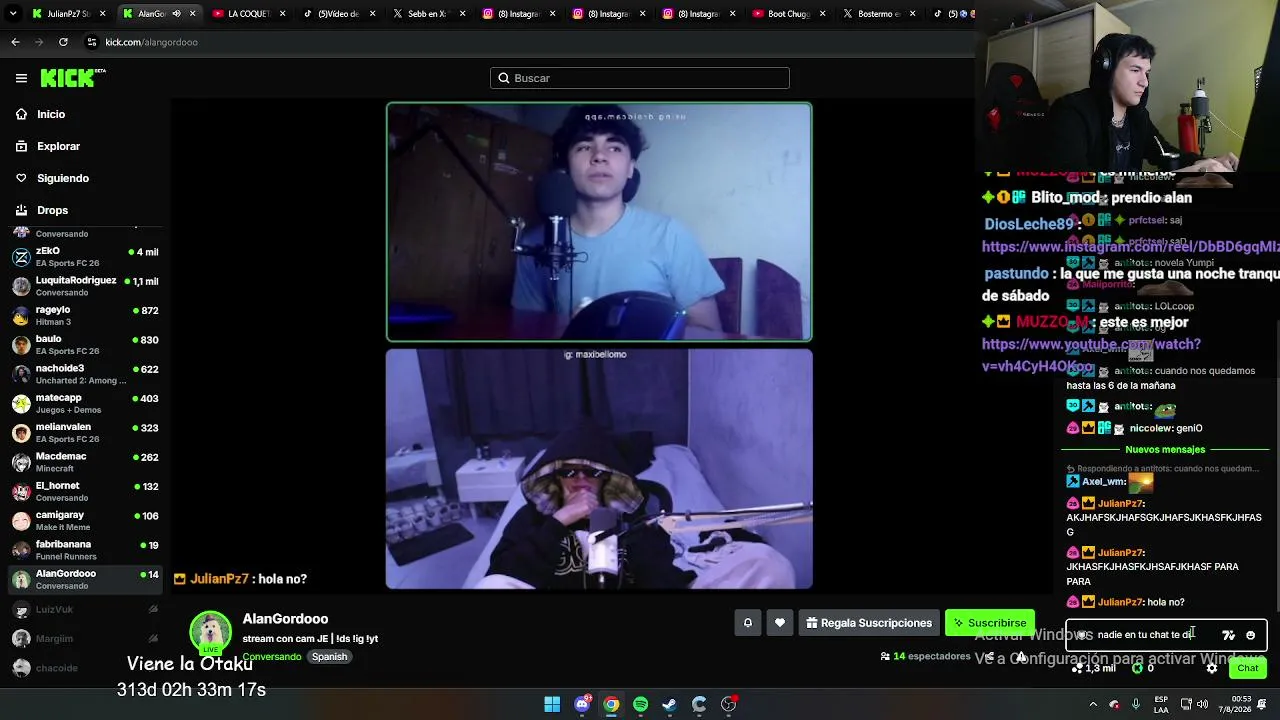
Task: Click the green Suscribirse button
Action: coord(990,623)
